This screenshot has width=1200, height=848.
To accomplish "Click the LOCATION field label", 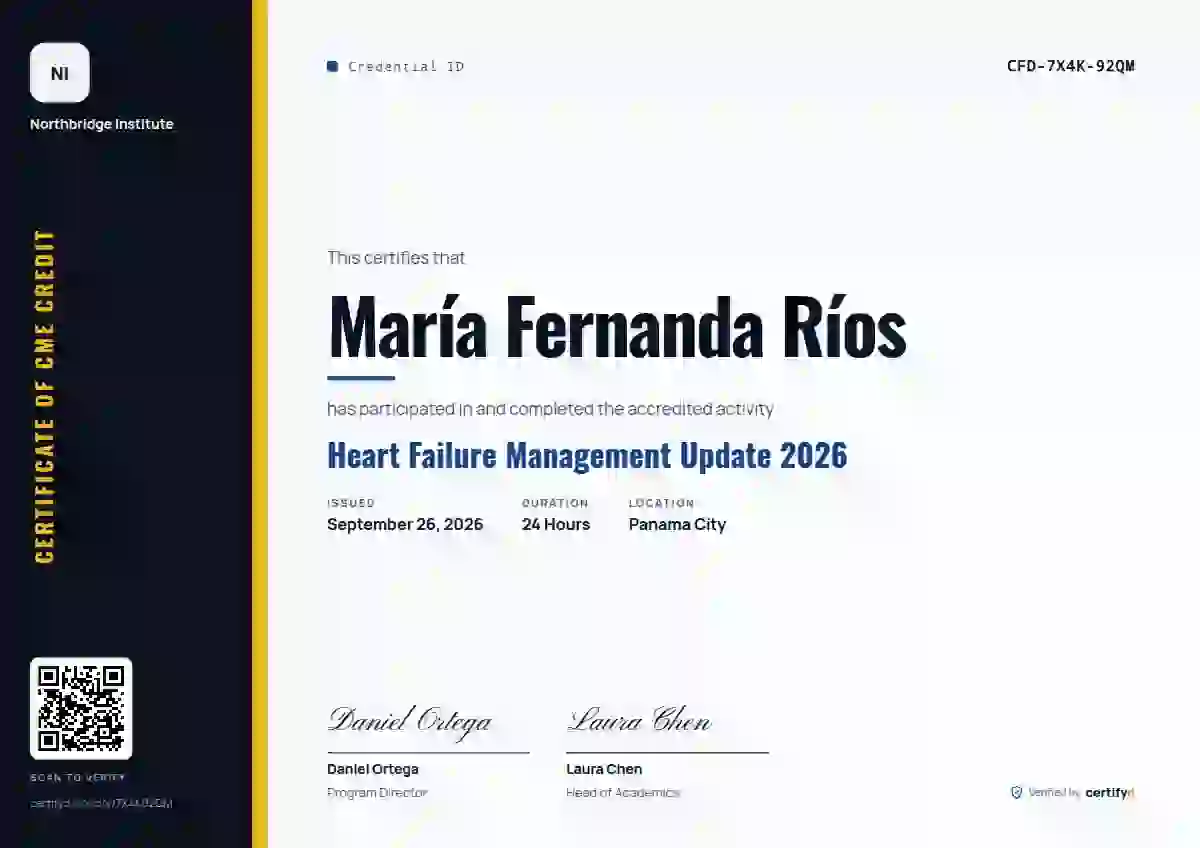I will [661, 503].
